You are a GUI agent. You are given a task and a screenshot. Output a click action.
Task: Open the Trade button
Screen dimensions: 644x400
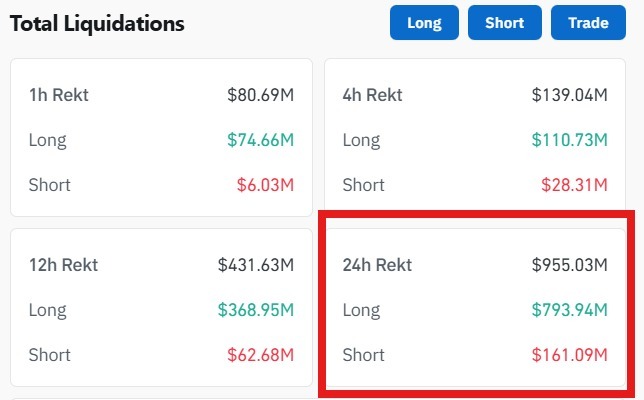click(588, 22)
